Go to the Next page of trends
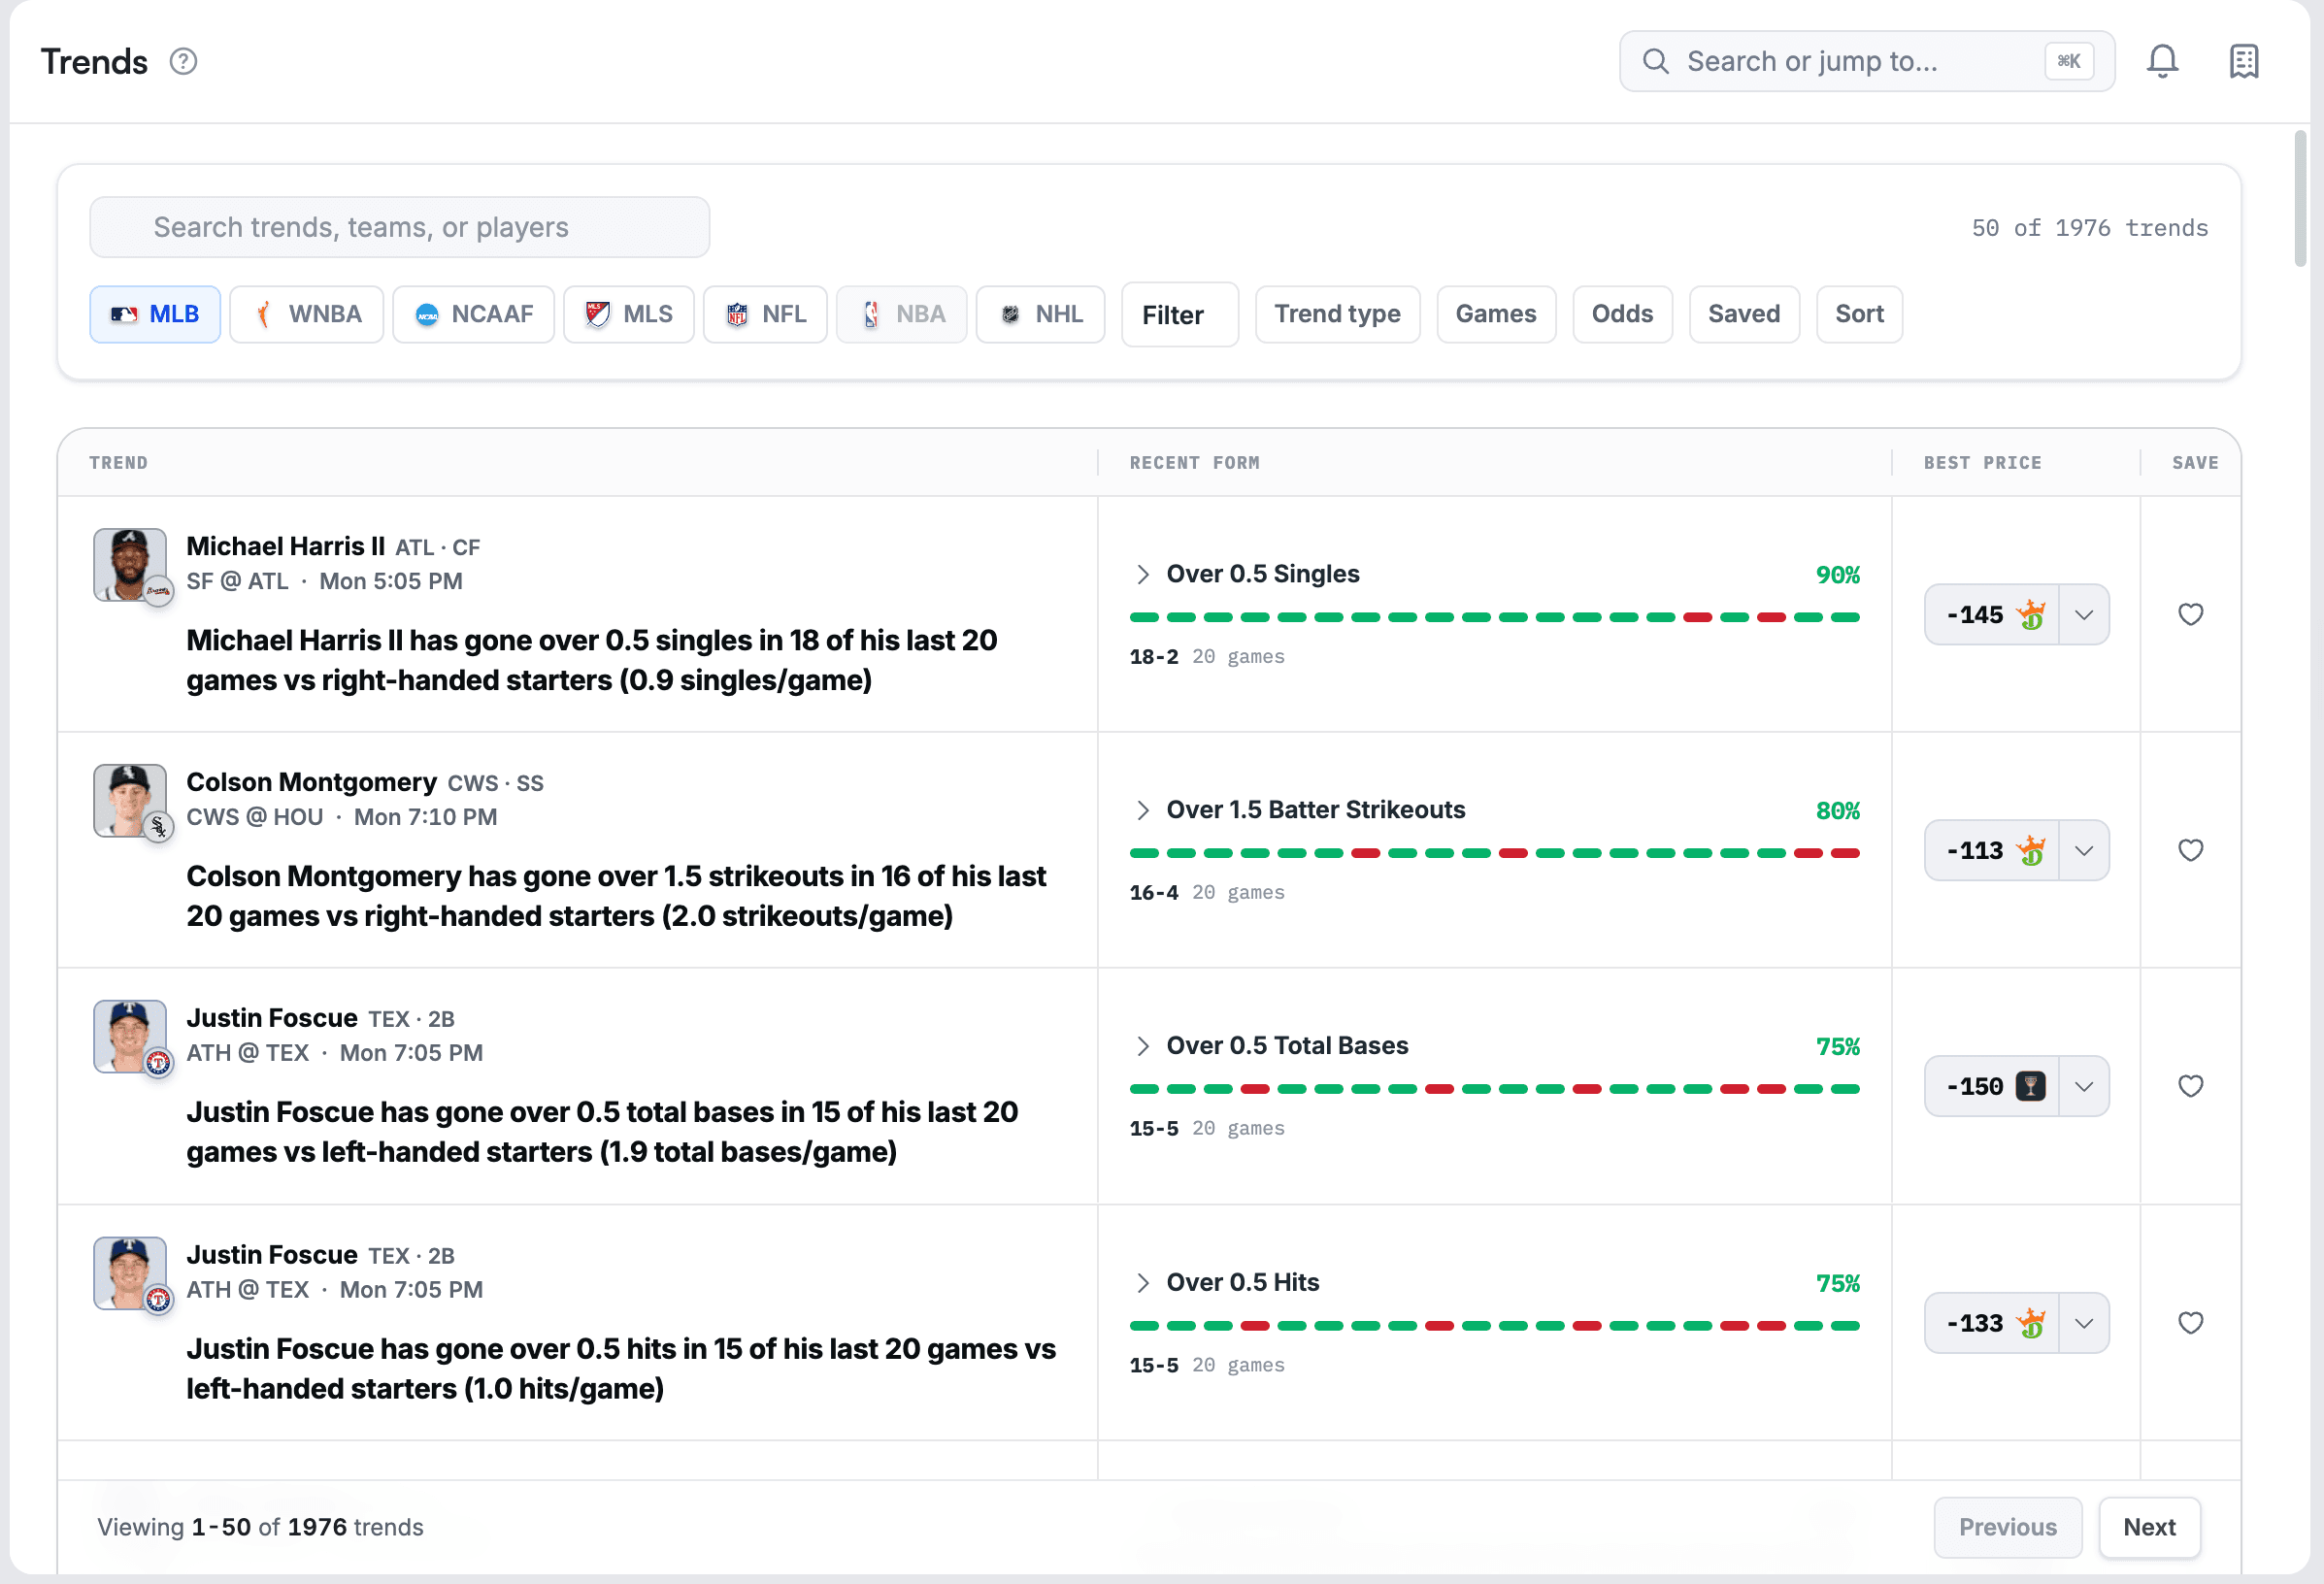The height and width of the screenshot is (1584, 2324). coord(2149,1527)
